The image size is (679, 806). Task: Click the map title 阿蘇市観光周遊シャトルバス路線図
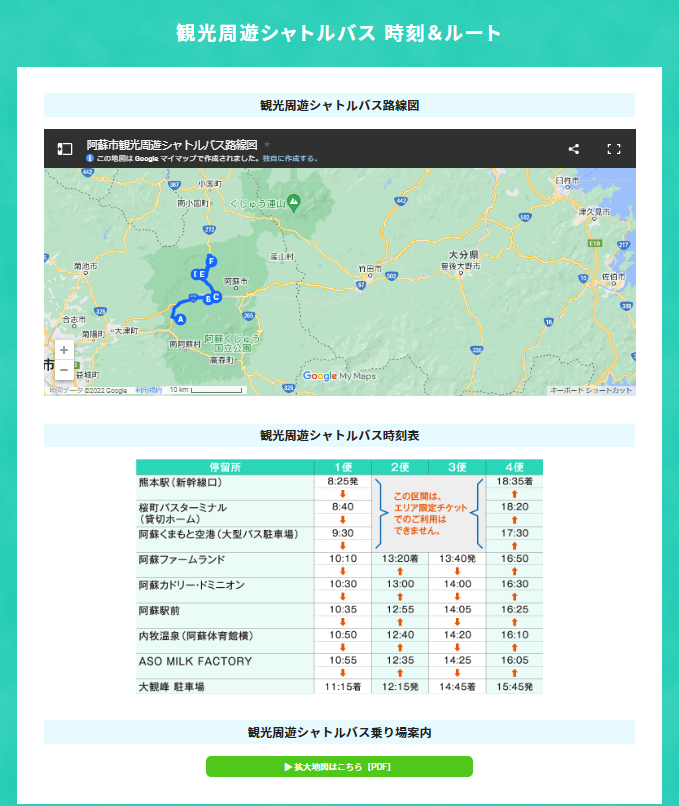click(172, 144)
